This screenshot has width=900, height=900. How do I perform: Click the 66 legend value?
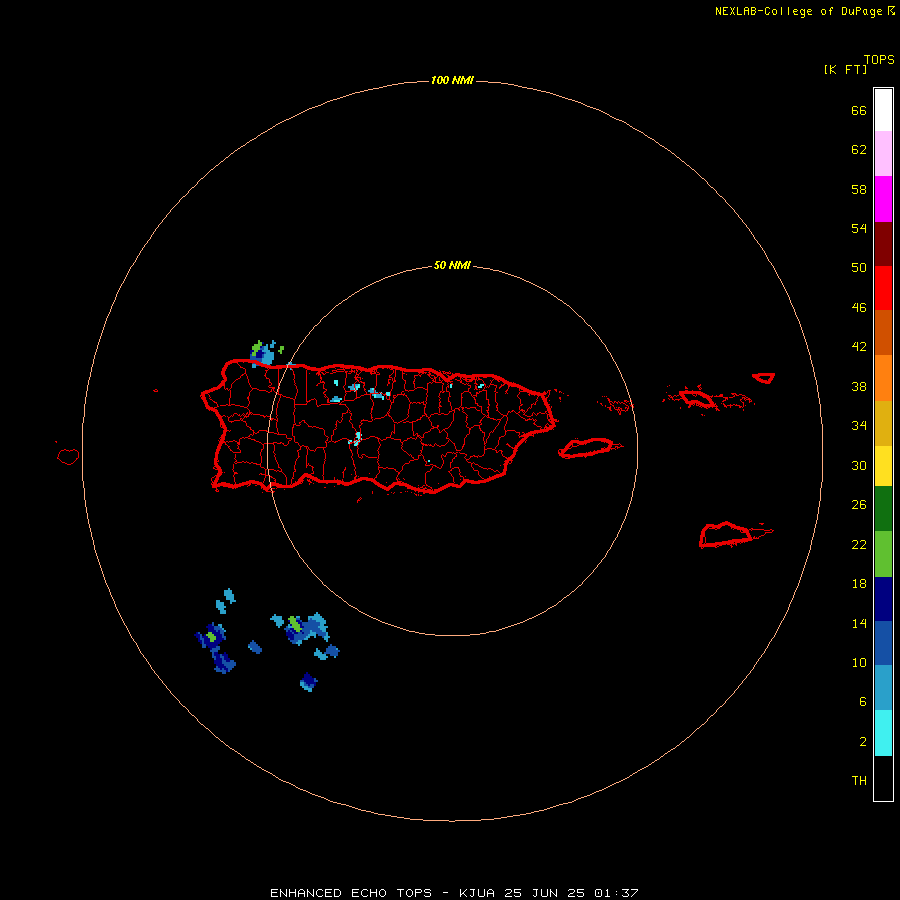(x=859, y=110)
